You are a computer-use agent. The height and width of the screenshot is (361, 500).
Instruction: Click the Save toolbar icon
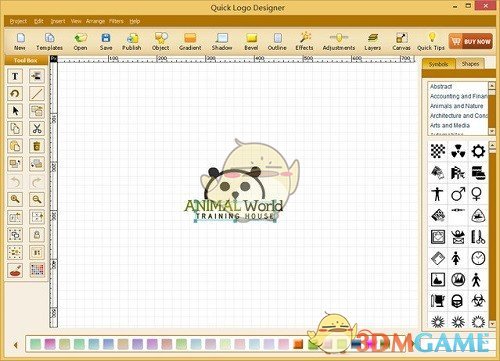point(106,42)
